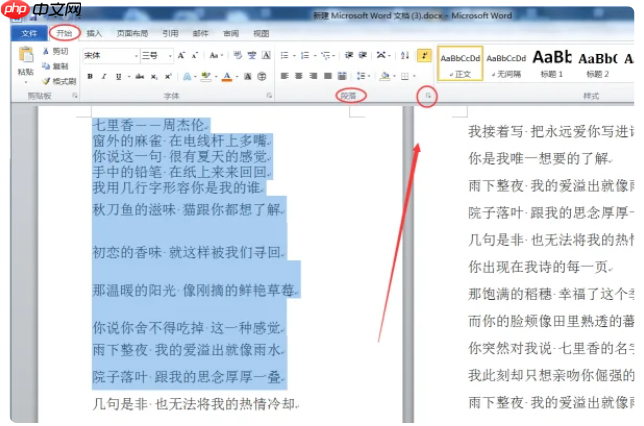Switch to the References (引用) tab
The height and width of the screenshot is (426, 644).
pyautogui.click(x=170, y=33)
